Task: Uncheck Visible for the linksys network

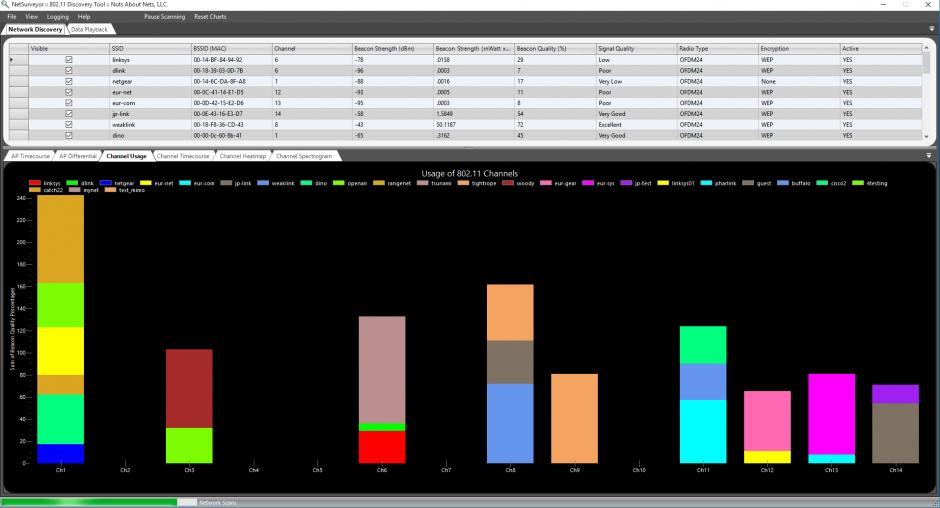Action: pyautogui.click(x=69, y=59)
